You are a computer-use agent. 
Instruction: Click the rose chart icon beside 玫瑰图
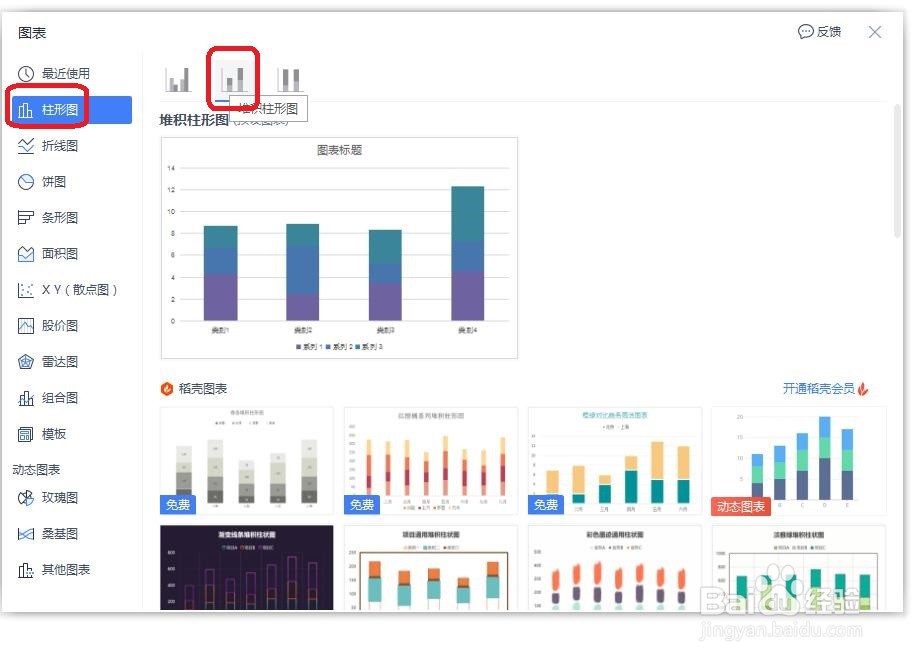(26, 498)
